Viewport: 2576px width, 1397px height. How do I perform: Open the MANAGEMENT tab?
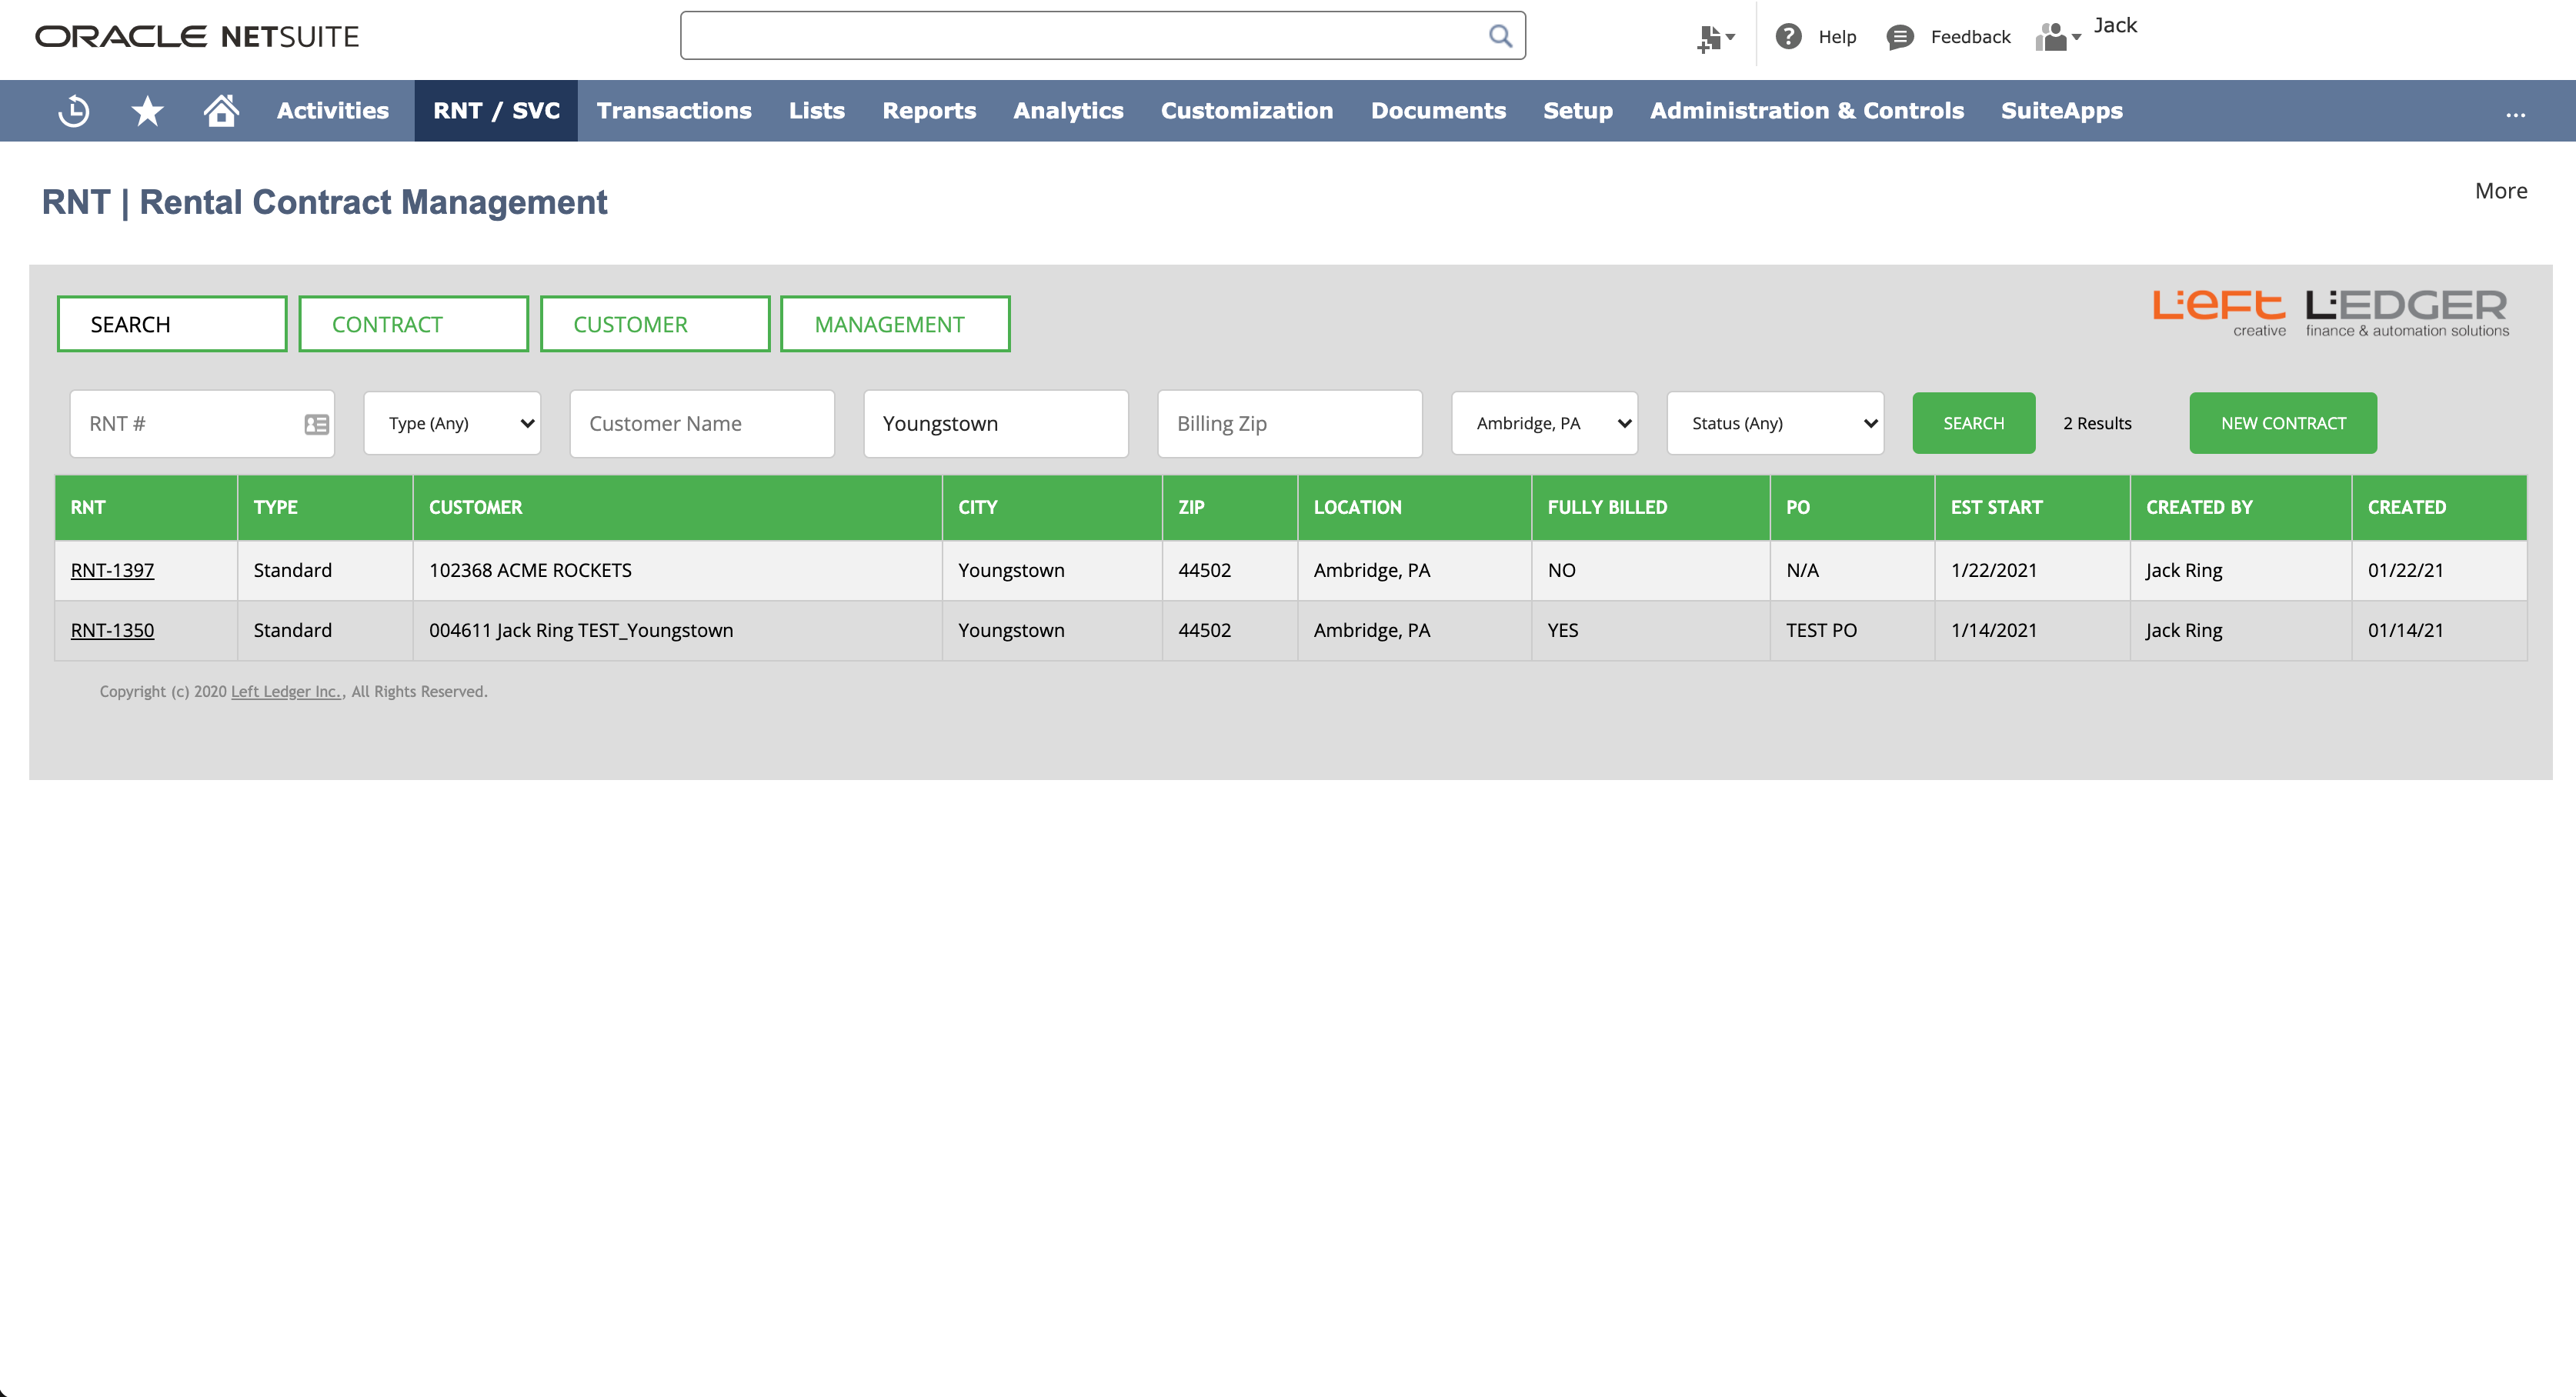tap(894, 324)
